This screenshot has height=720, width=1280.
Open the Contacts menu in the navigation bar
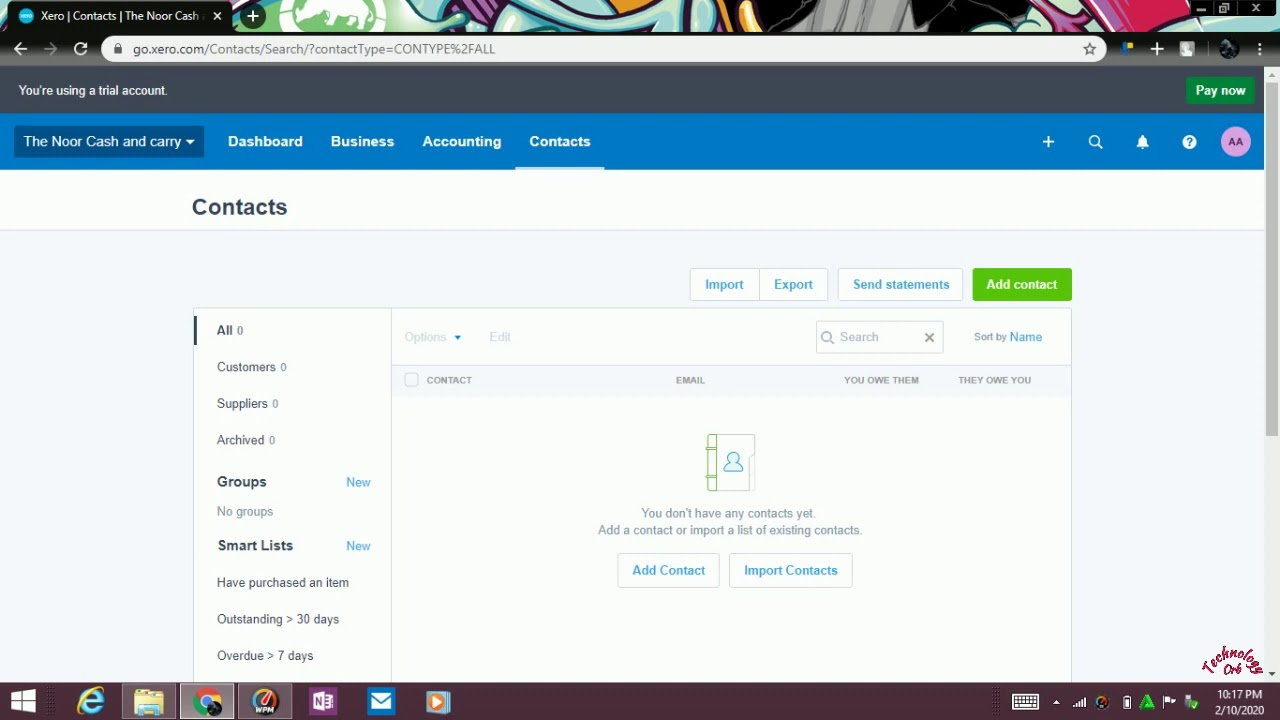(560, 142)
